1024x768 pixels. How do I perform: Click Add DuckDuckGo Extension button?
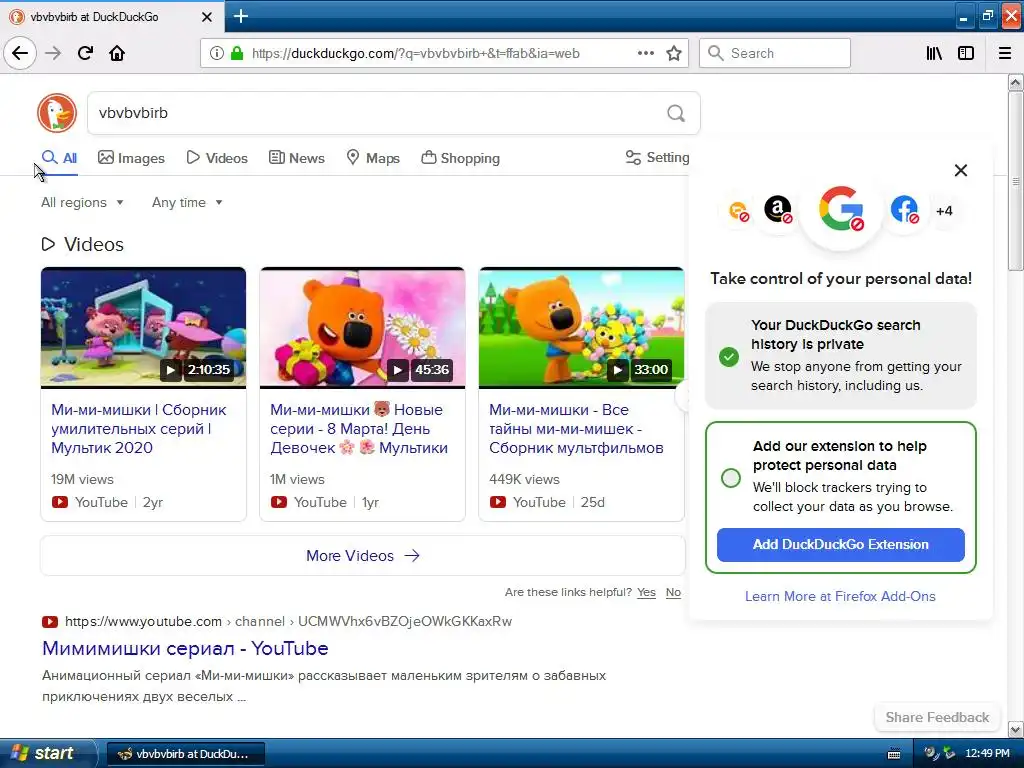tap(840, 545)
